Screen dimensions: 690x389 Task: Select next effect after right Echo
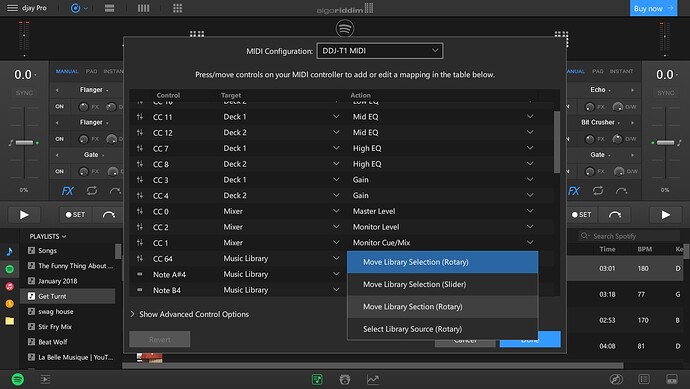pyautogui.click(x=632, y=90)
